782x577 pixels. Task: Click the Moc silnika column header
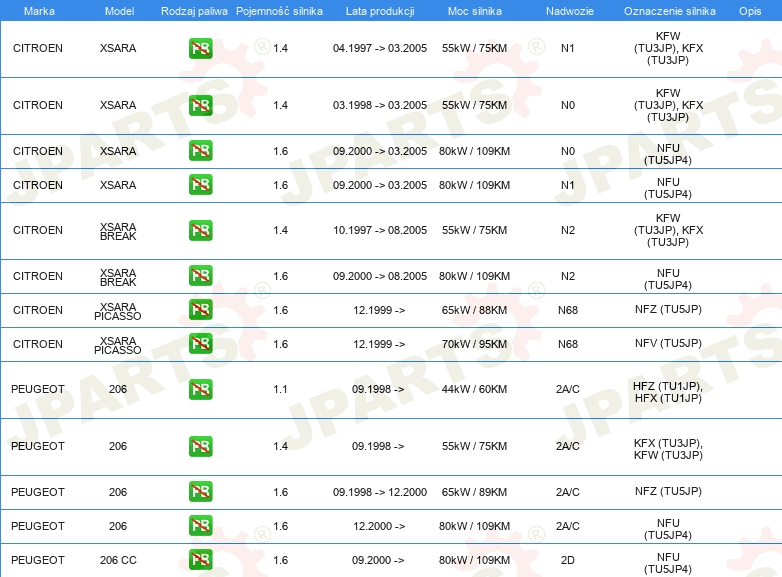point(474,11)
